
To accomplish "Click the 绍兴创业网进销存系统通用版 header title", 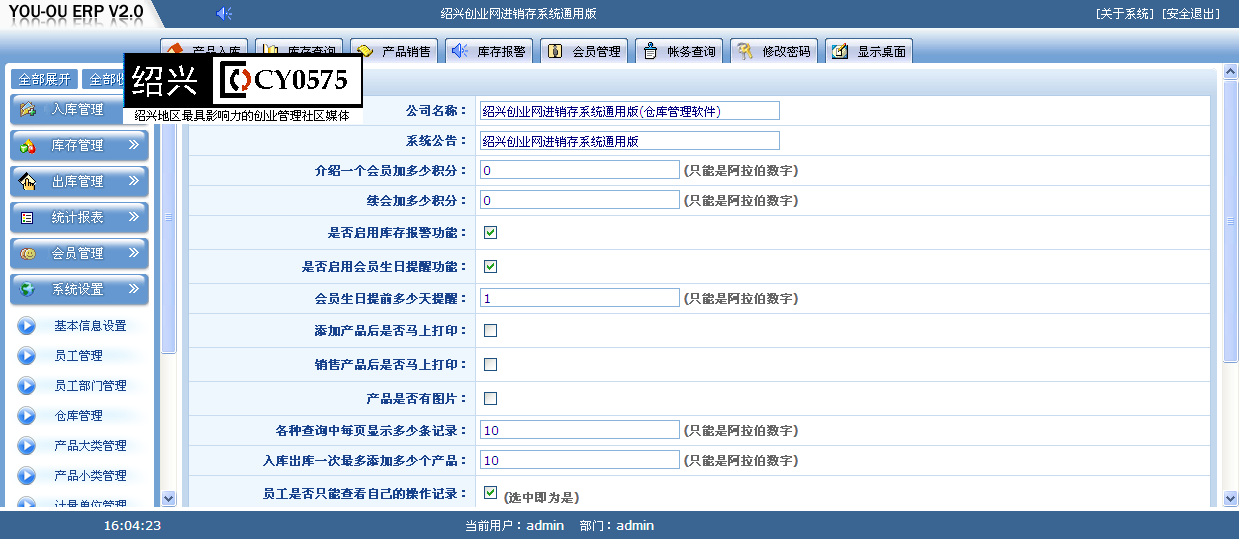I will 519,14.
